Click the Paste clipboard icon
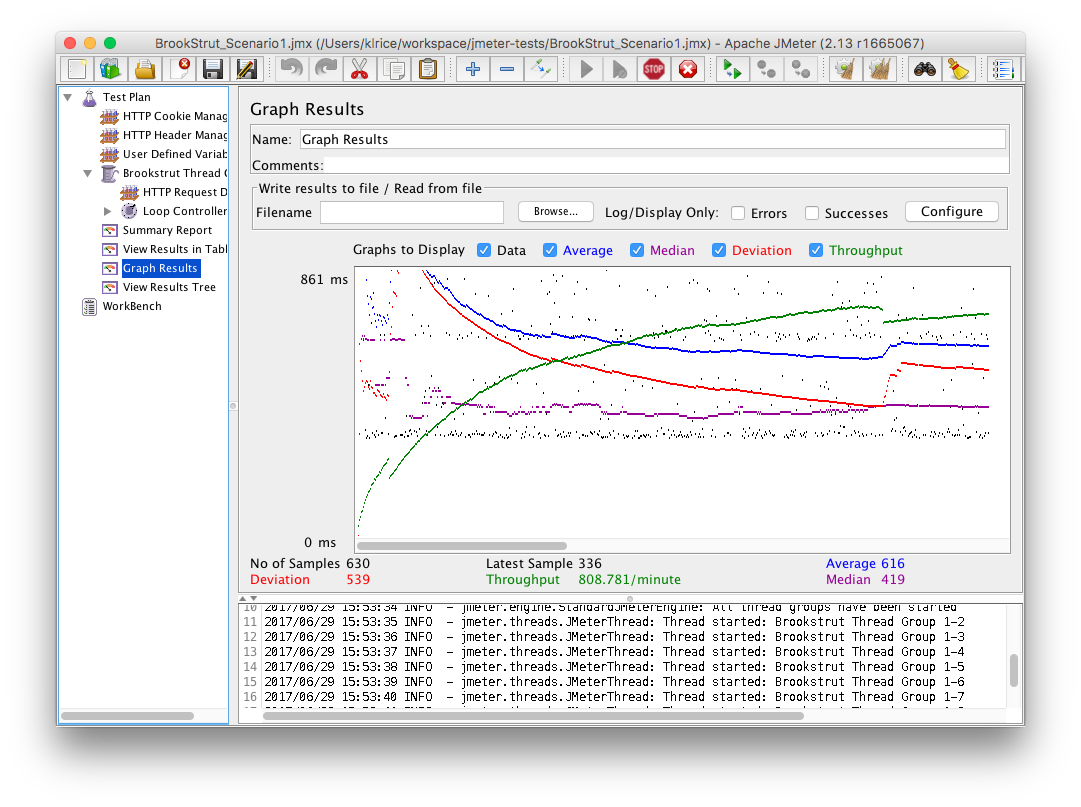The height and width of the screenshot is (807, 1081). pyautogui.click(x=428, y=69)
